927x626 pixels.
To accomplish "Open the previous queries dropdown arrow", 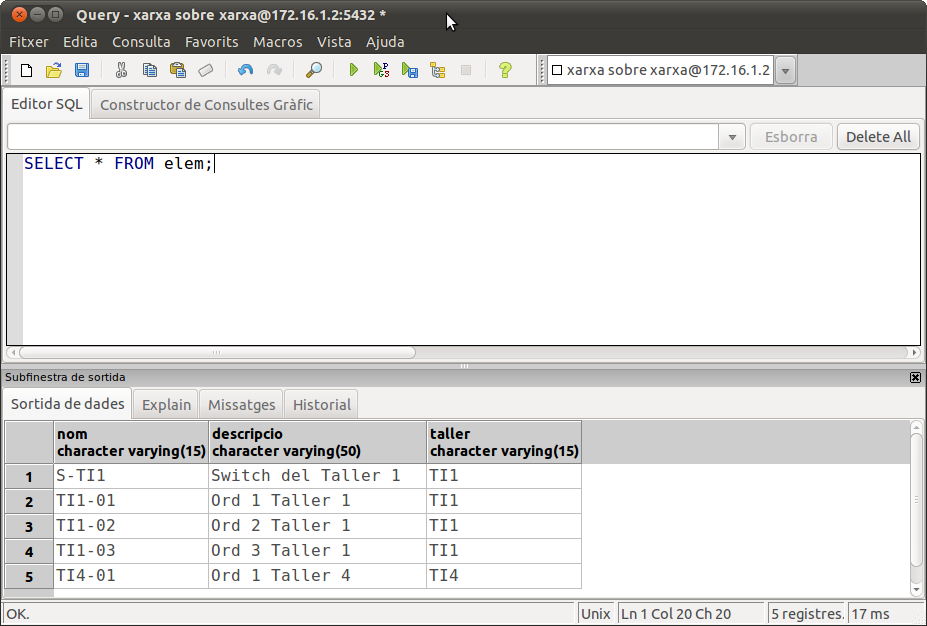I will (732, 137).
